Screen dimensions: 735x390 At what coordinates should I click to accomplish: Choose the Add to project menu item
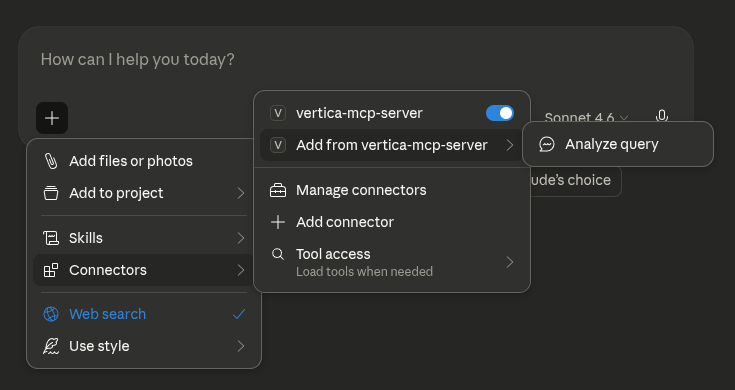[144, 193]
